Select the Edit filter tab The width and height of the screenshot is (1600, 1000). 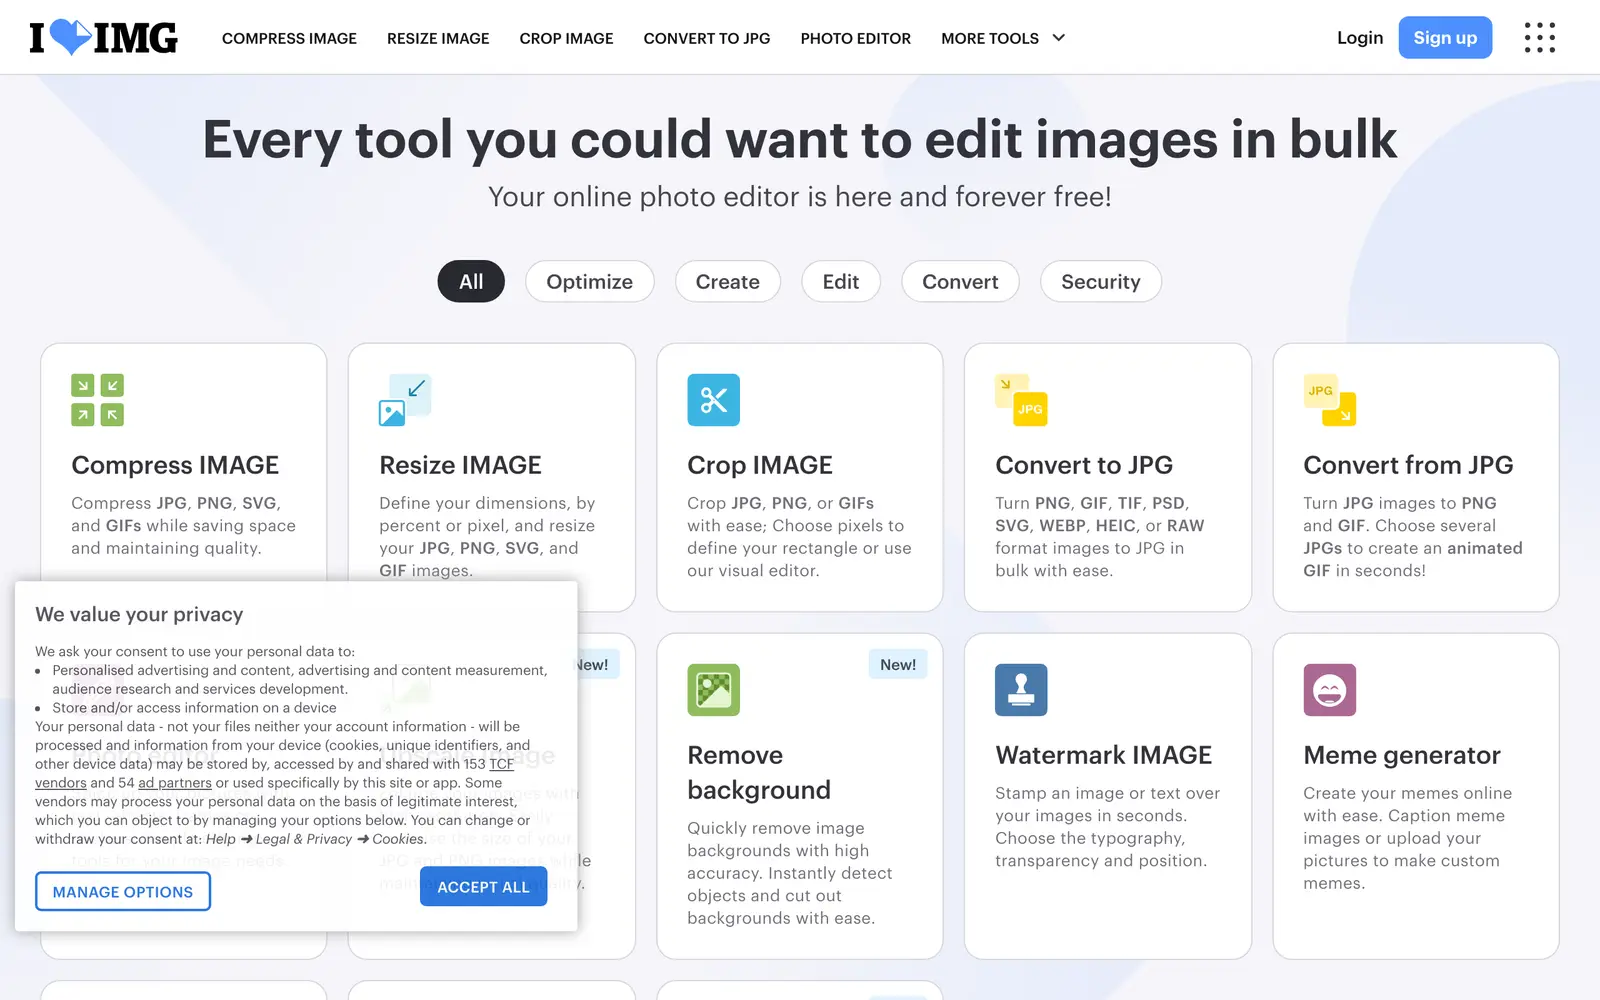click(x=841, y=282)
